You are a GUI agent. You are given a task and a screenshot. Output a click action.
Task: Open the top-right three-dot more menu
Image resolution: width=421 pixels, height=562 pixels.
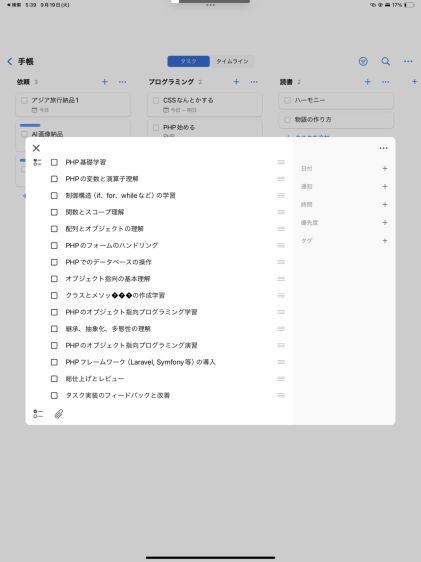408,61
